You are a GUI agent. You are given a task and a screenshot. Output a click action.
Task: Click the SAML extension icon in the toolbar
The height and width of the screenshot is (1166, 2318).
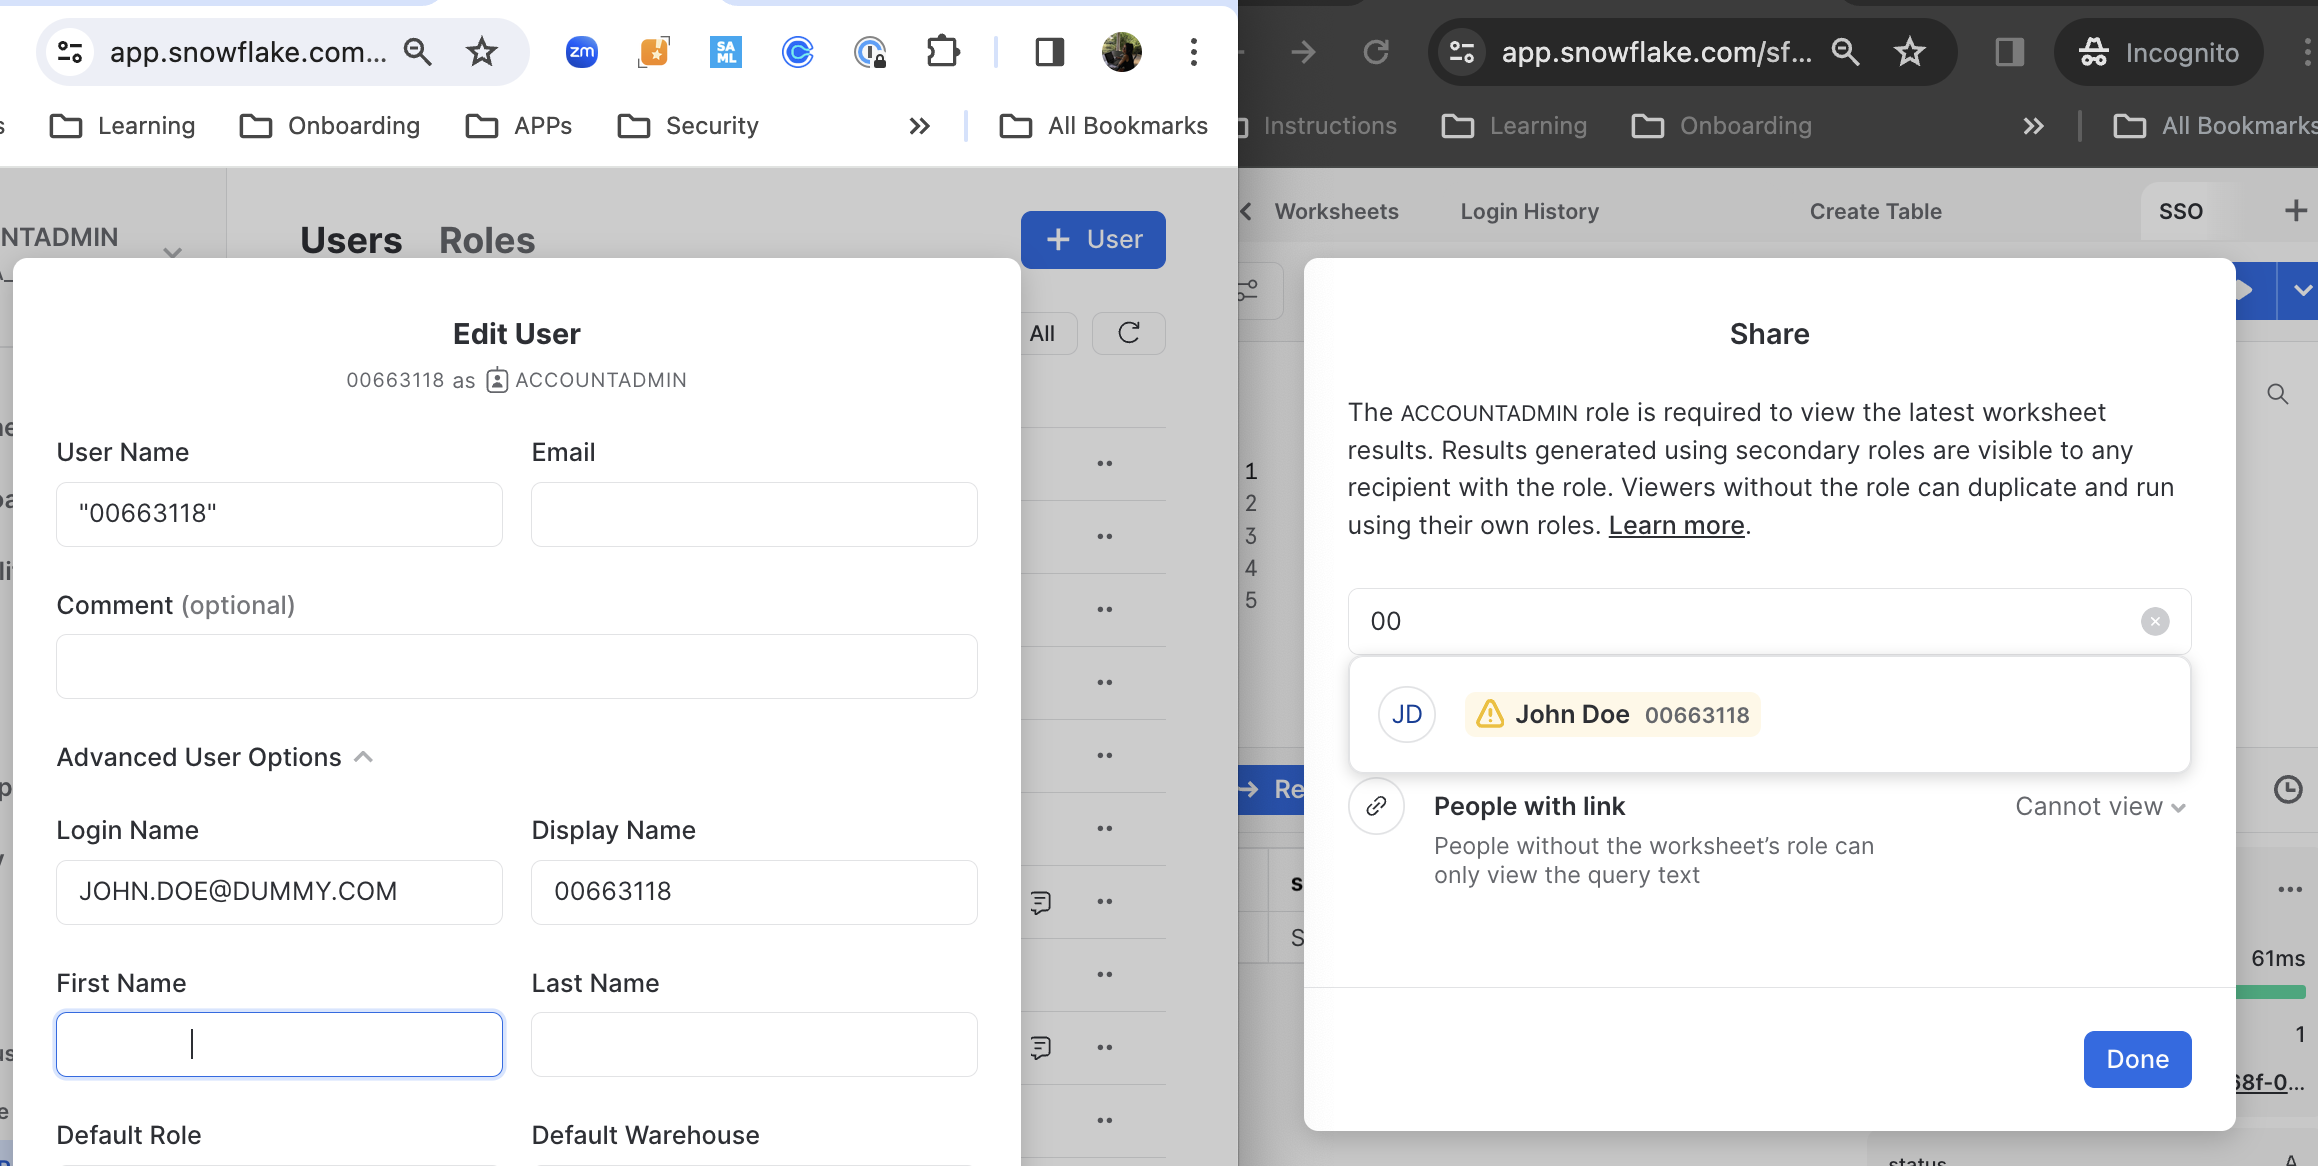725,52
